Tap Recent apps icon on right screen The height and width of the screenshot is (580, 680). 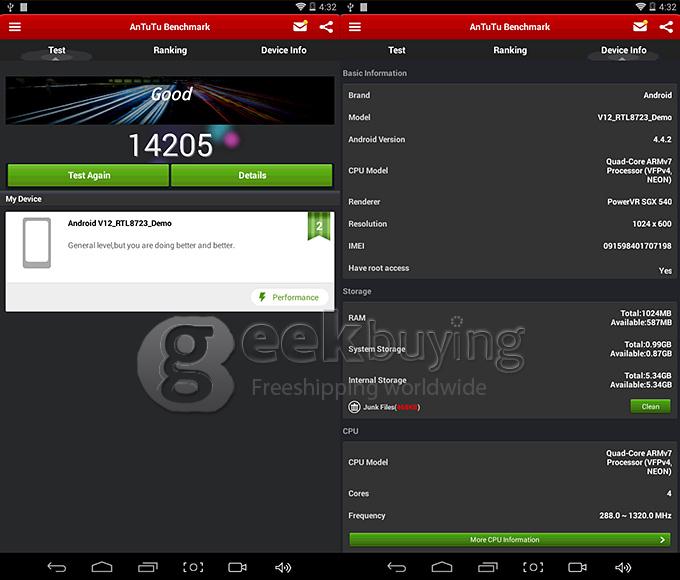click(x=488, y=567)
